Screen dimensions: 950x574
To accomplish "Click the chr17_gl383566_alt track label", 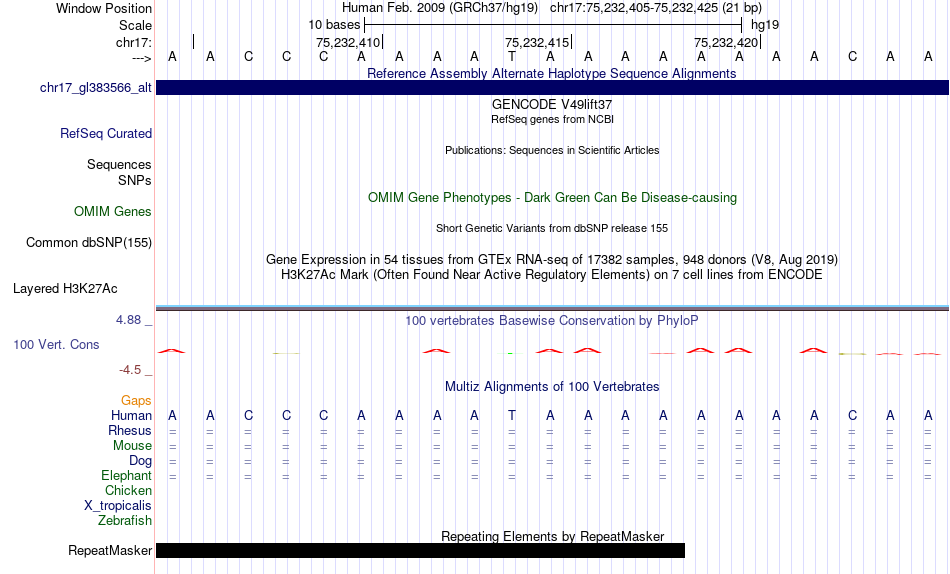I will click(x=96, y=87).
